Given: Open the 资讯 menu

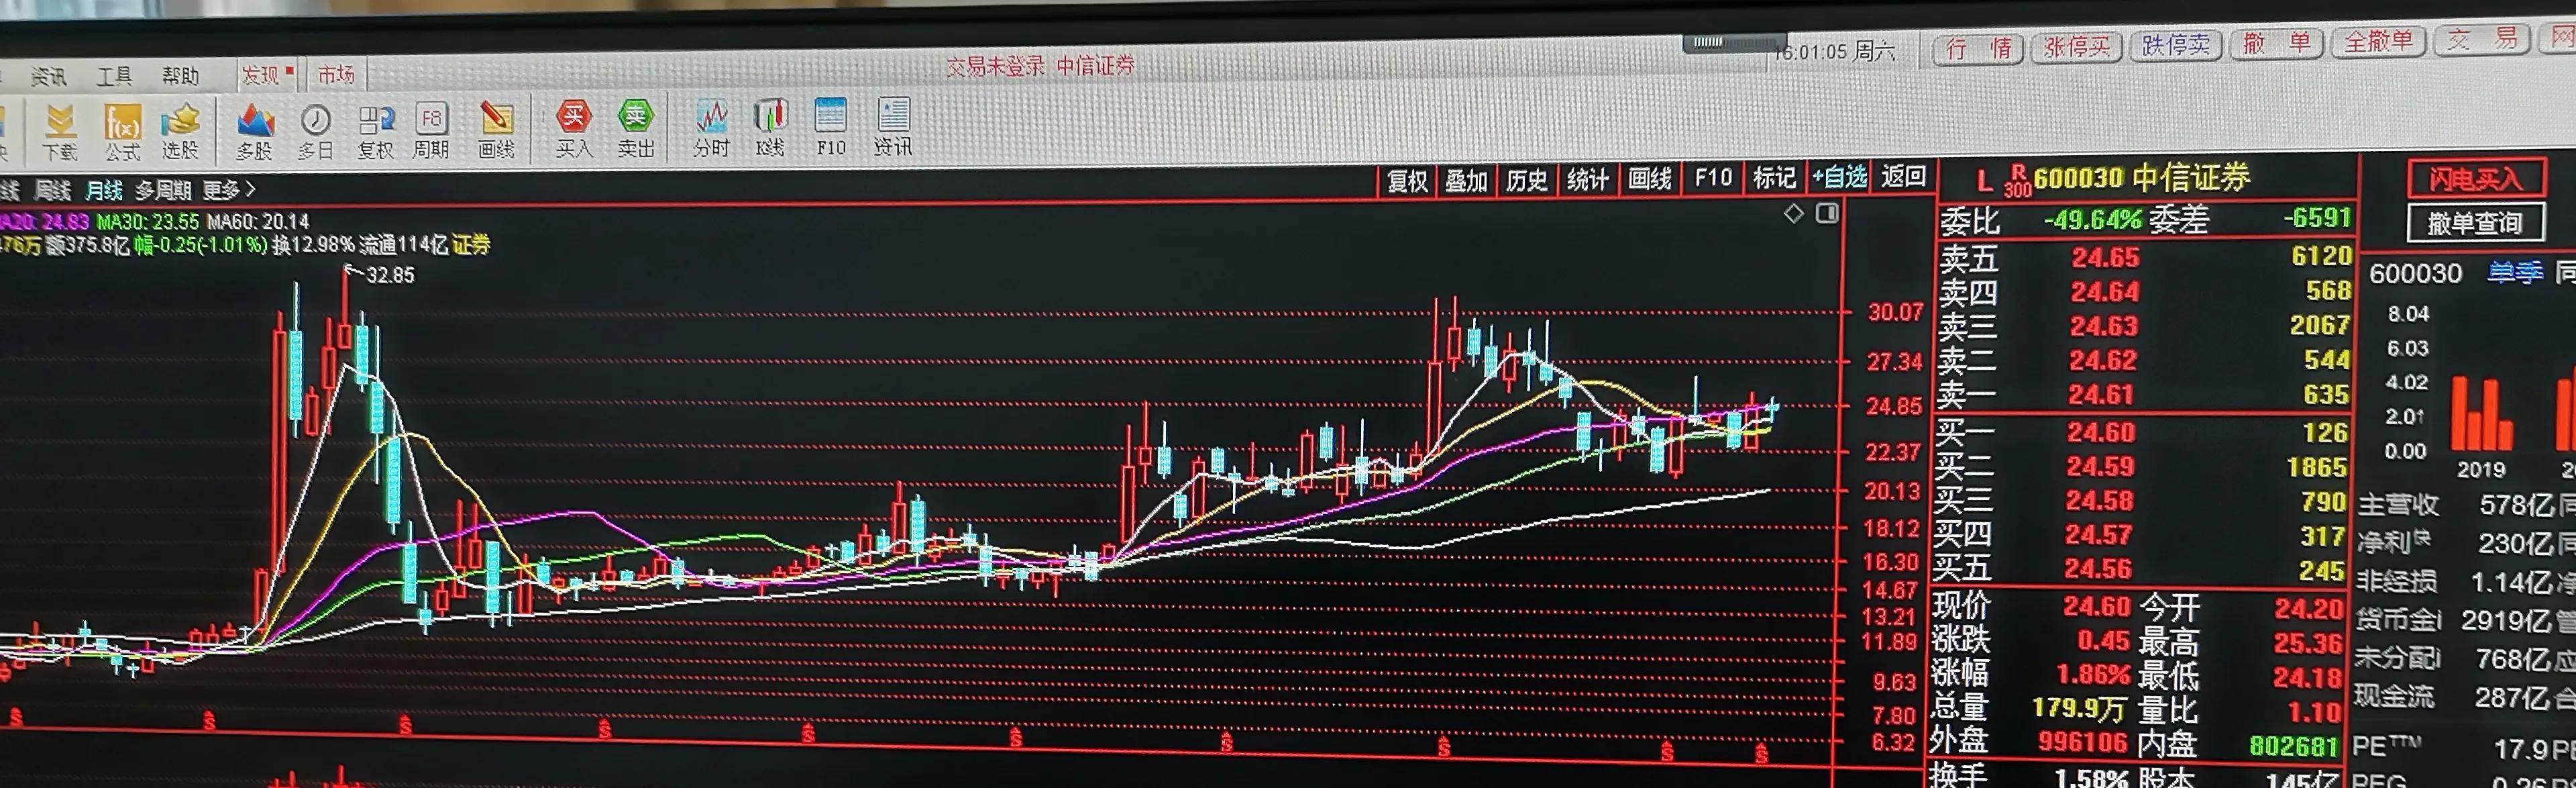Looking at the screenshot, I should [49, 77].
